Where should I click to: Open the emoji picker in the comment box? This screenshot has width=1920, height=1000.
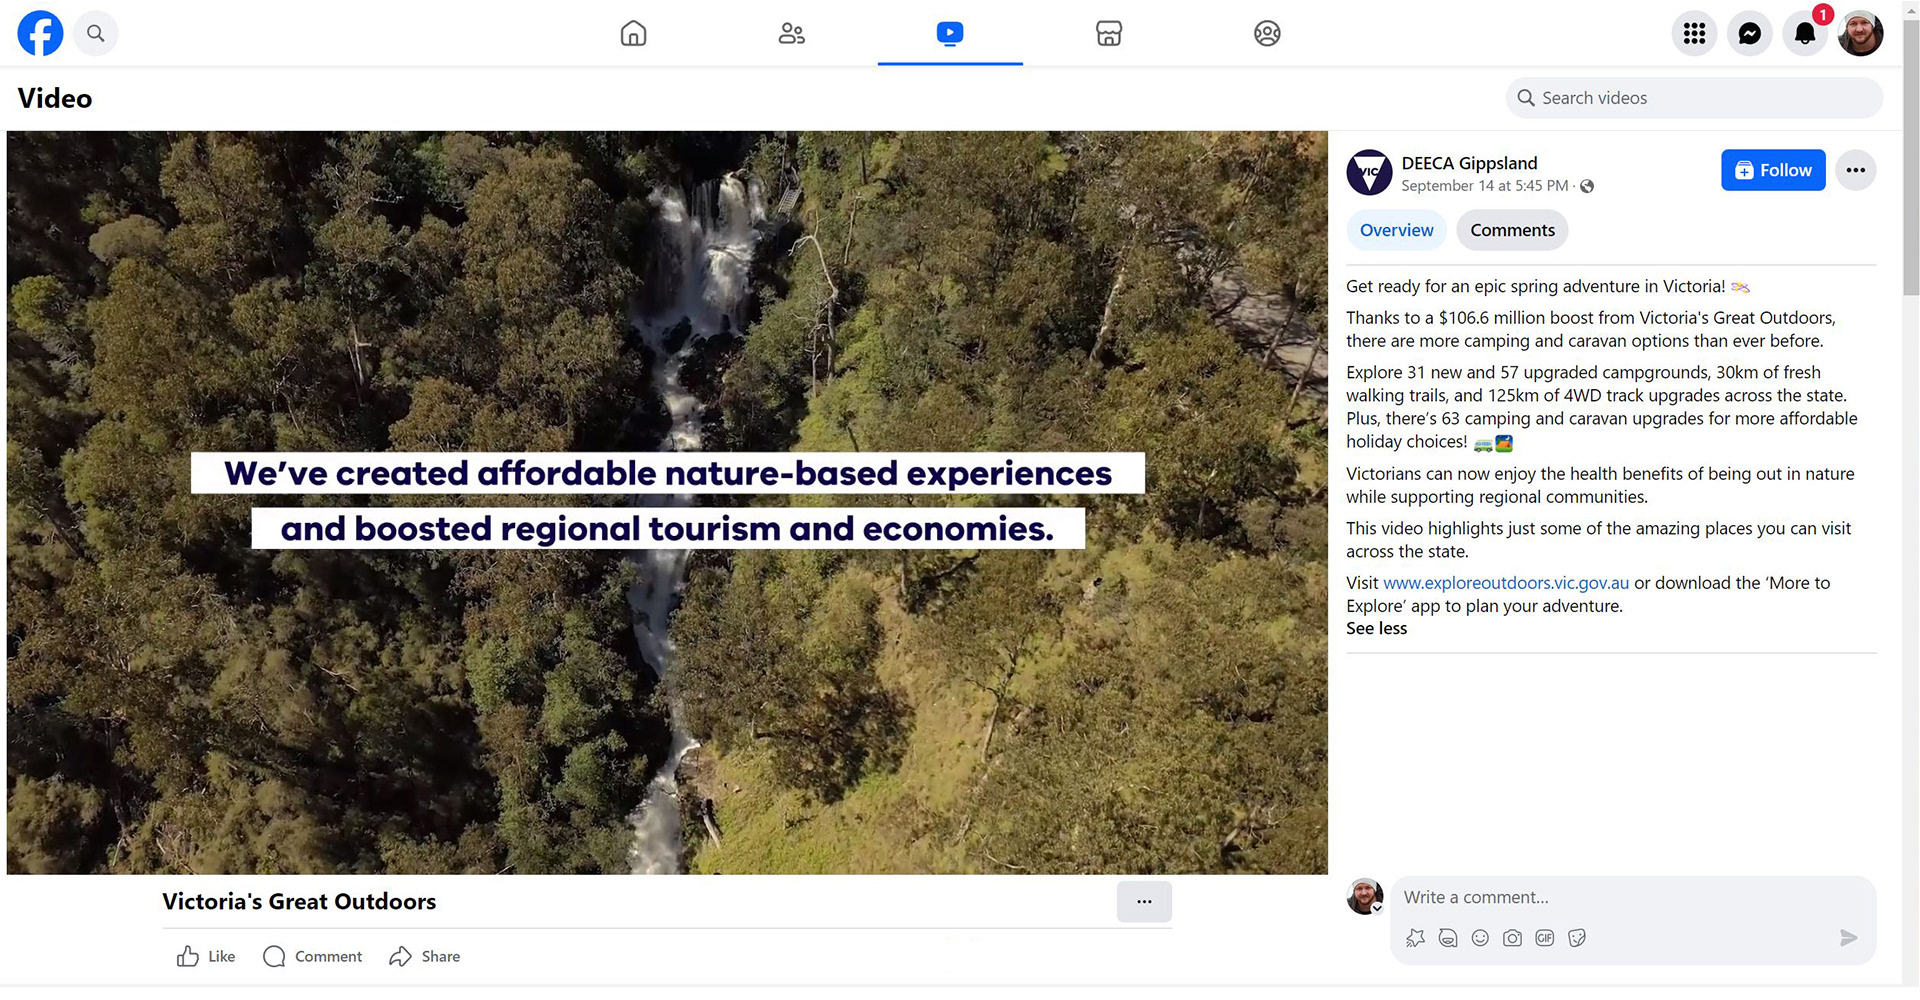pyautogui.click(x=1480, y=938)
